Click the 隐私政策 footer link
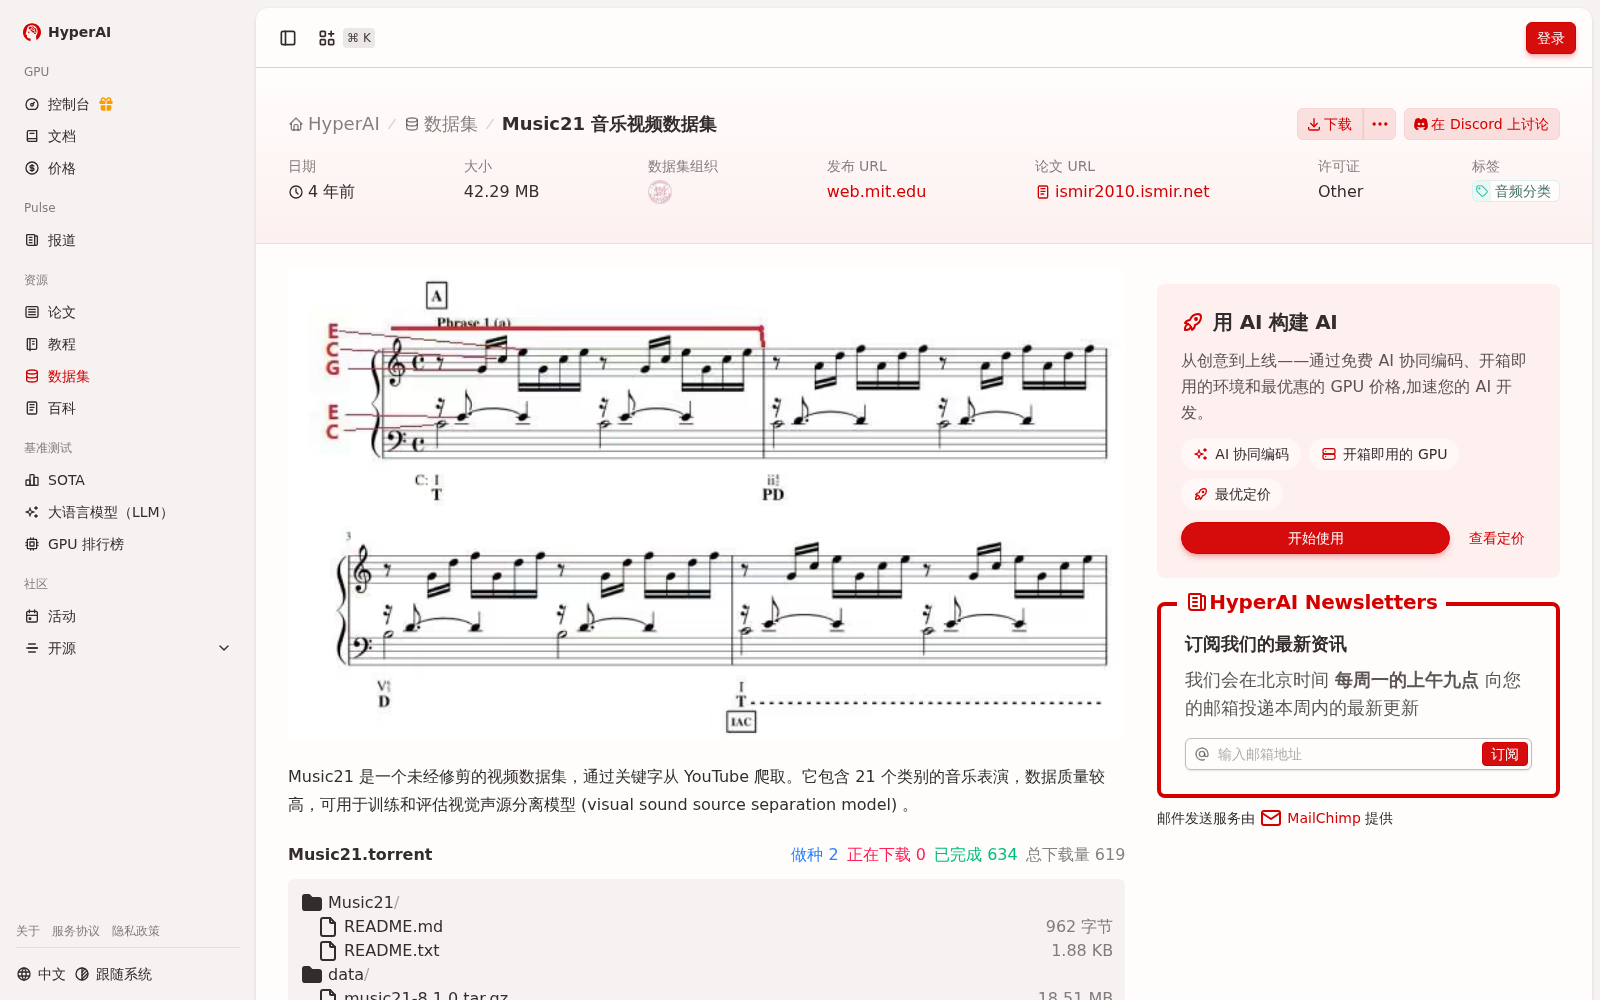Image resolution: width=1600 pixels, height=1000 pixels. click(136, 931)
